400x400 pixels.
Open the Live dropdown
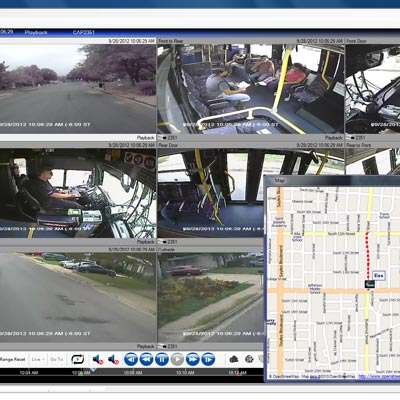coord(38,359)
